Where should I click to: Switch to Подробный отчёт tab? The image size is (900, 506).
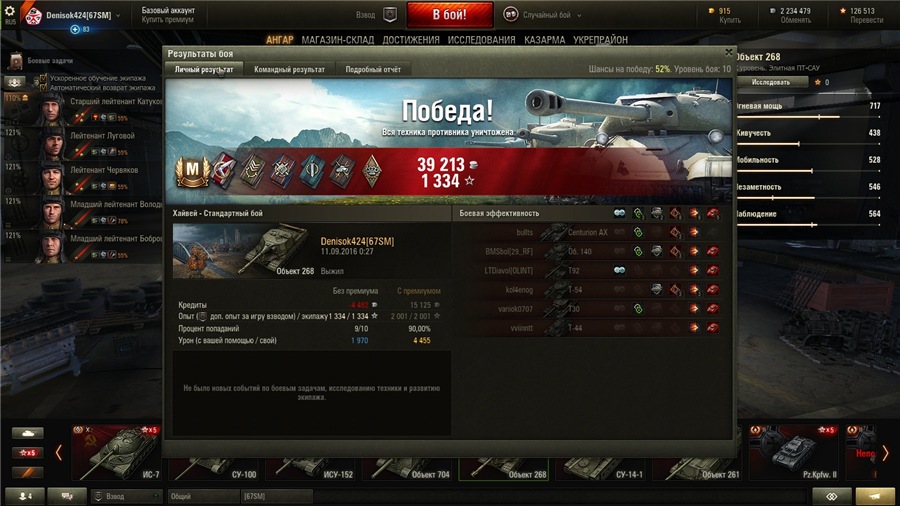click(373, 69)
